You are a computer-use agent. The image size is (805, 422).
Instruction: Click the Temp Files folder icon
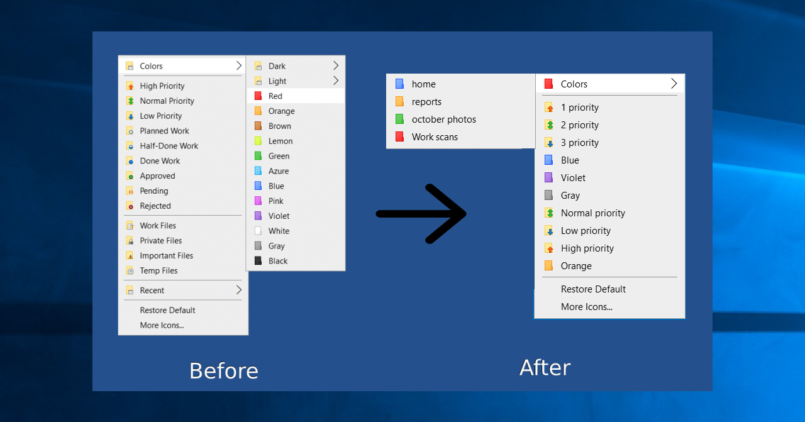coord(130,271)
